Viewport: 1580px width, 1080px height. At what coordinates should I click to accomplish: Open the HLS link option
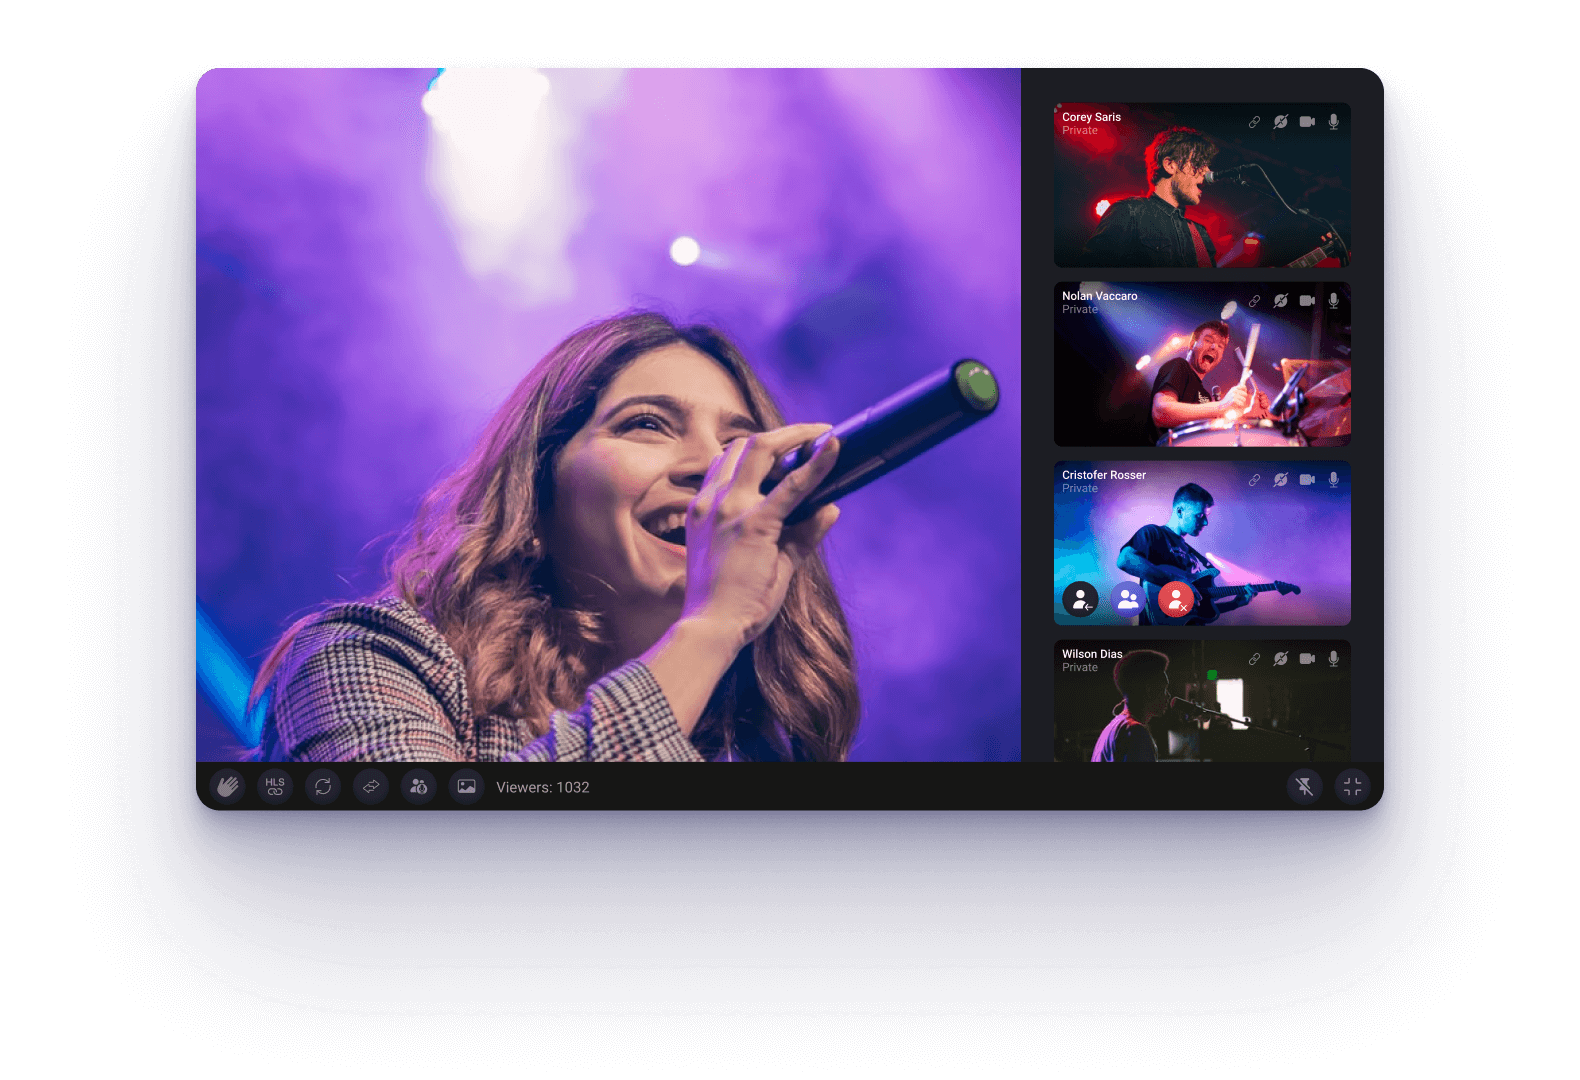[275, 787]
